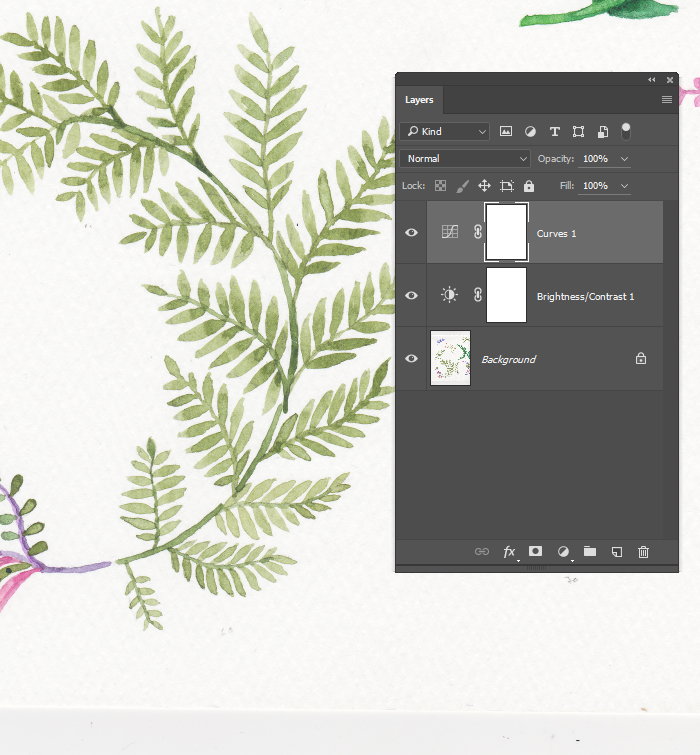700x755 pixels.
Task: Hide the Brightness/Contrast 1 layer
Action: (x=411, y=296)
